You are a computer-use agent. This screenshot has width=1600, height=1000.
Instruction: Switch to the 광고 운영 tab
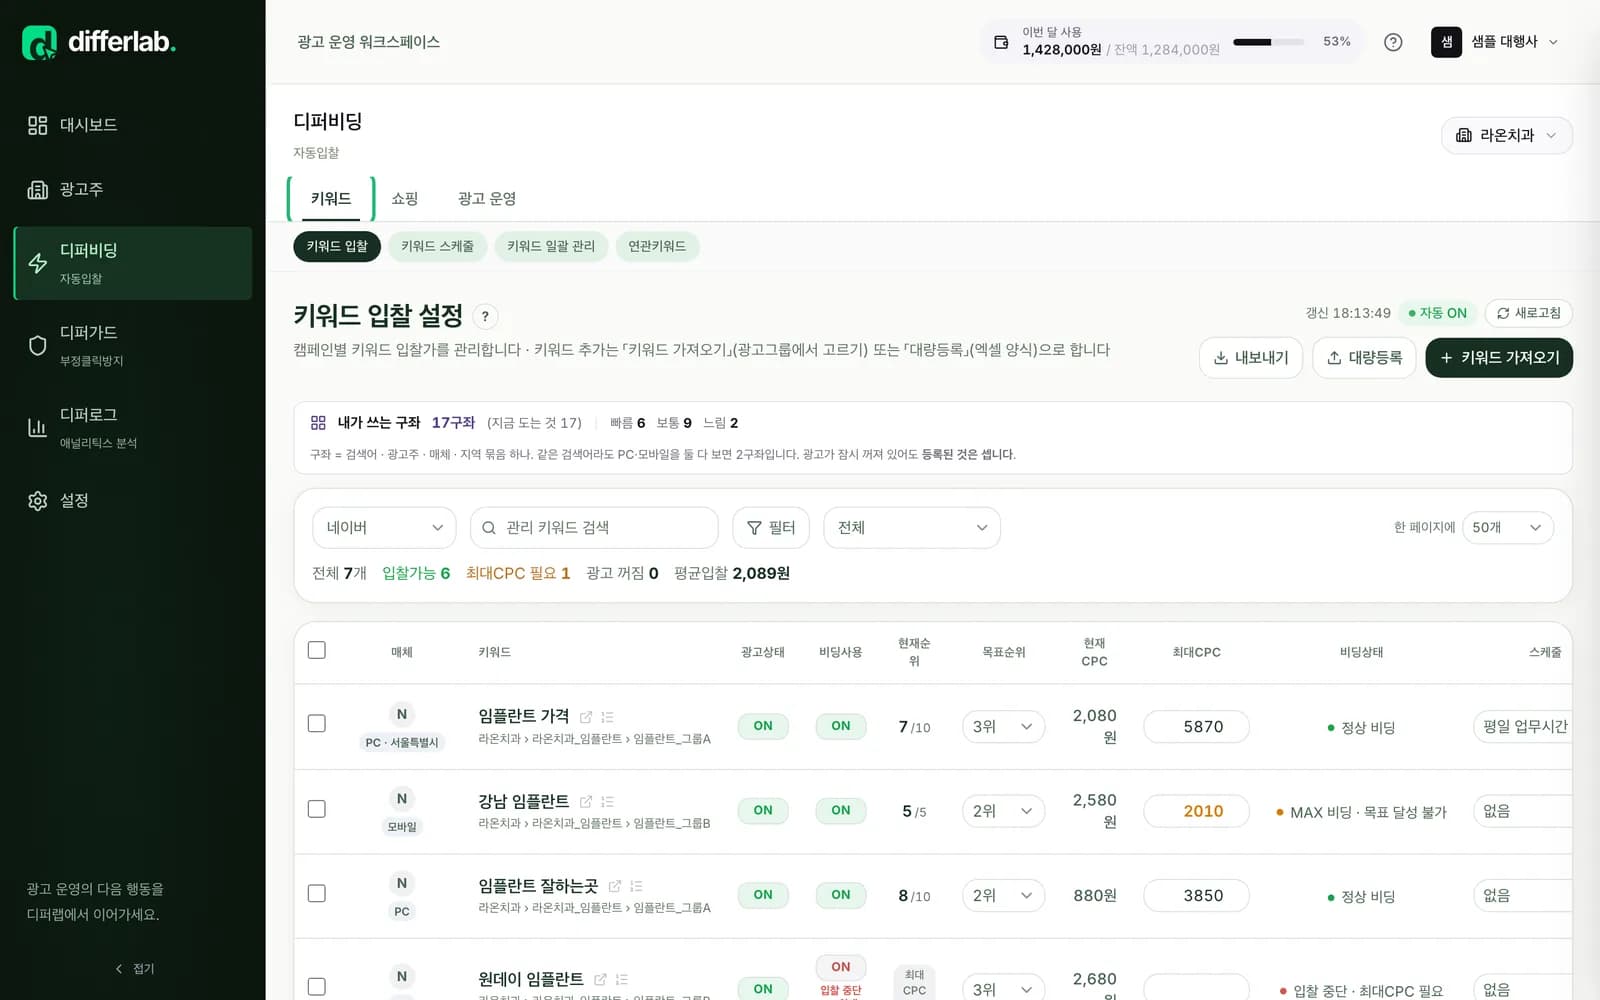[x=487, y=199]
